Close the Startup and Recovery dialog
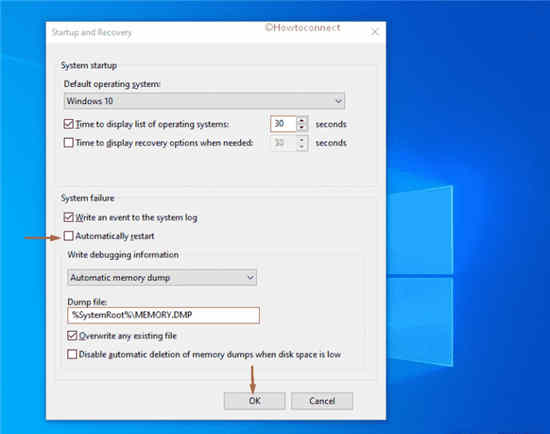 tap(375, 32)
